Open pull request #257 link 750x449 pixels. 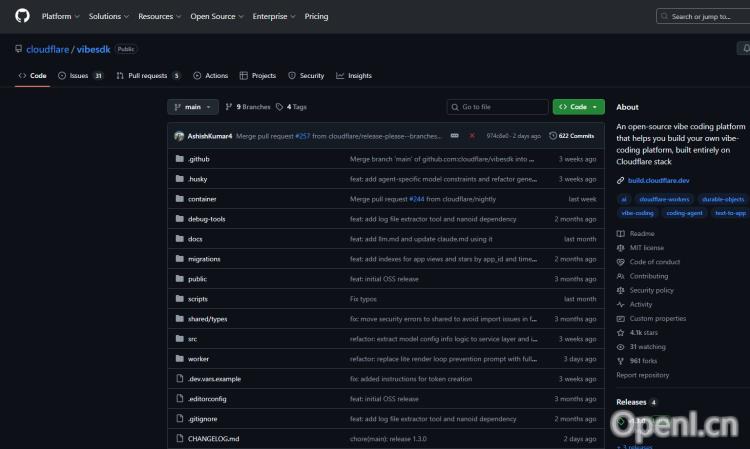tap(302, 136)
